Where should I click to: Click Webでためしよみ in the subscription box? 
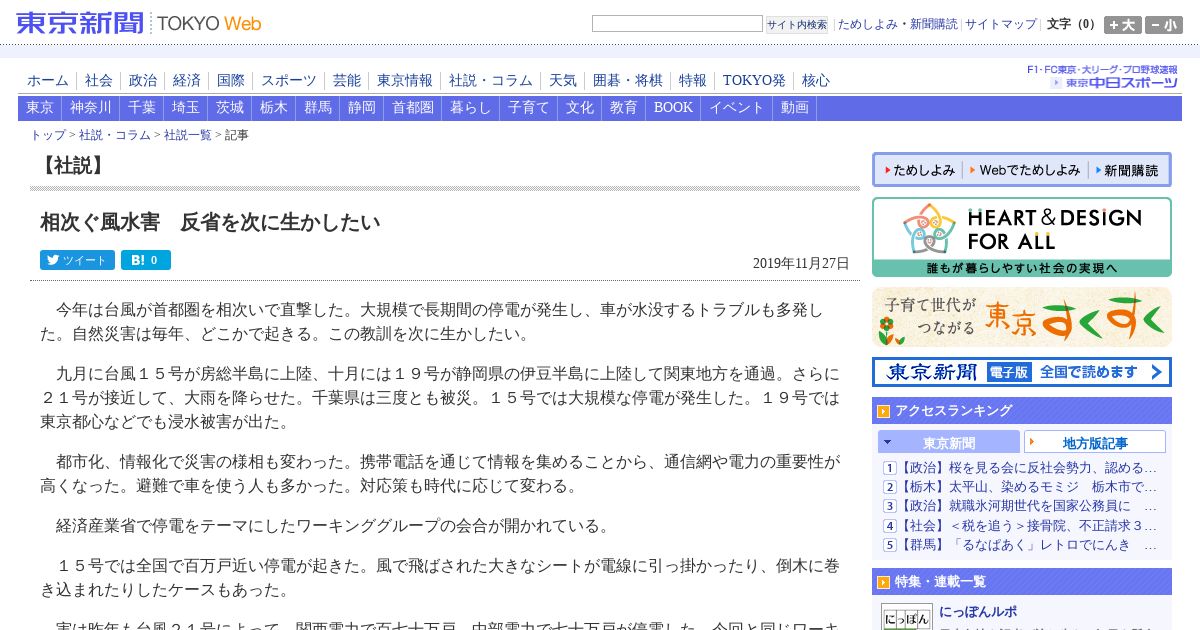pyautogui.click(x=1025, y=170)
